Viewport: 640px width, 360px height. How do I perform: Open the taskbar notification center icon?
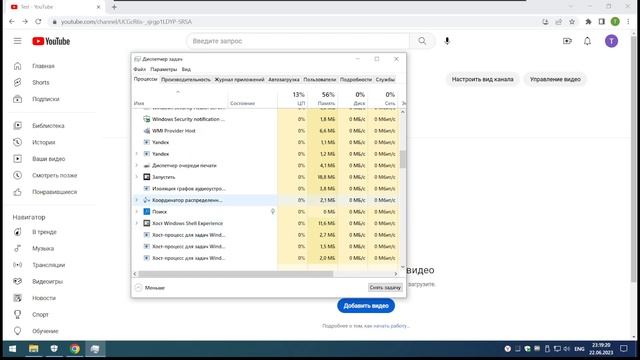pos(624,349)
